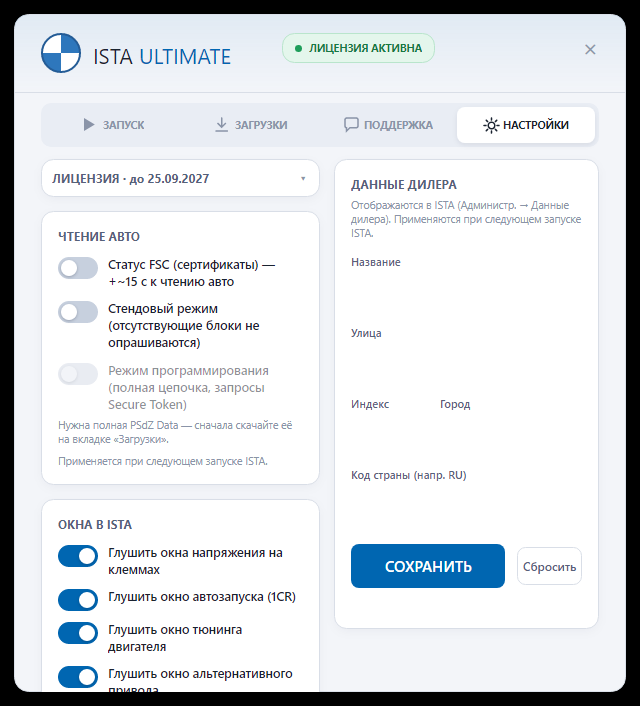This screenshot has width=640, height=706.
Task: Switch to the Загрузки tab
Action: coord(251,125)
